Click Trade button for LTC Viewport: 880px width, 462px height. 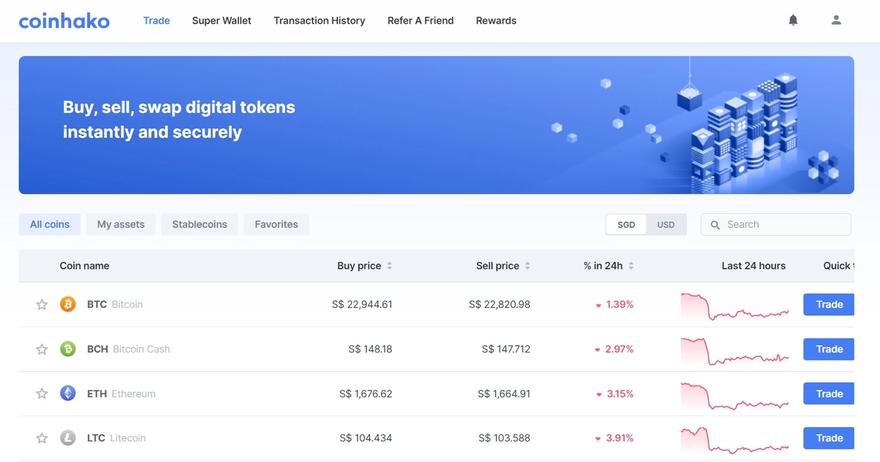pos(829,438)
